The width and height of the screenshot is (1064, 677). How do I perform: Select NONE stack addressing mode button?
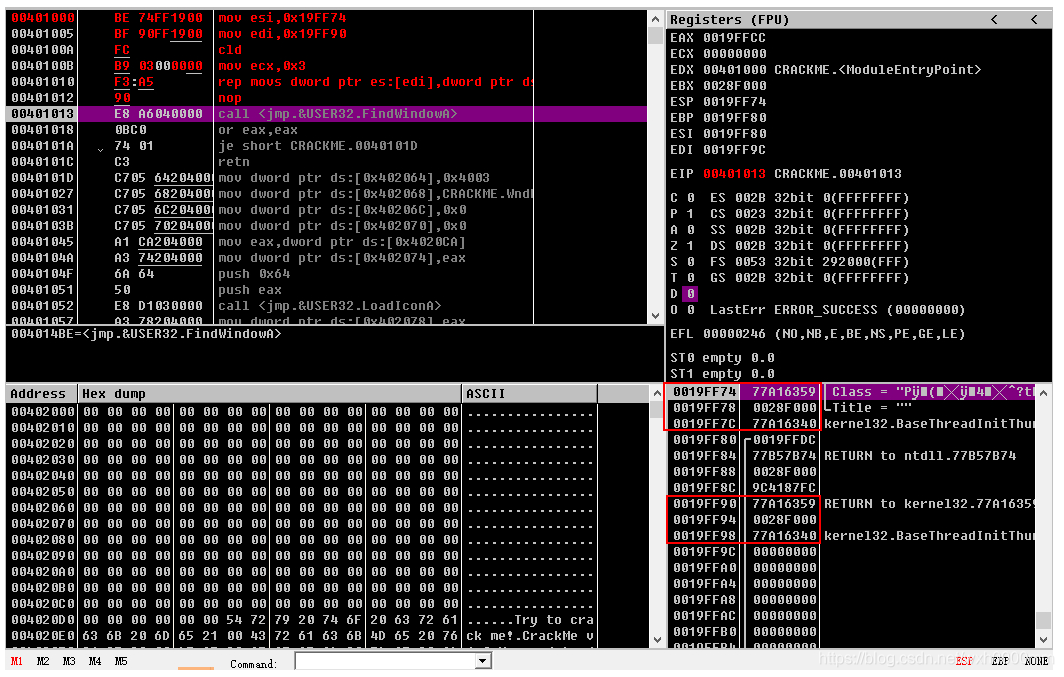1036,661
